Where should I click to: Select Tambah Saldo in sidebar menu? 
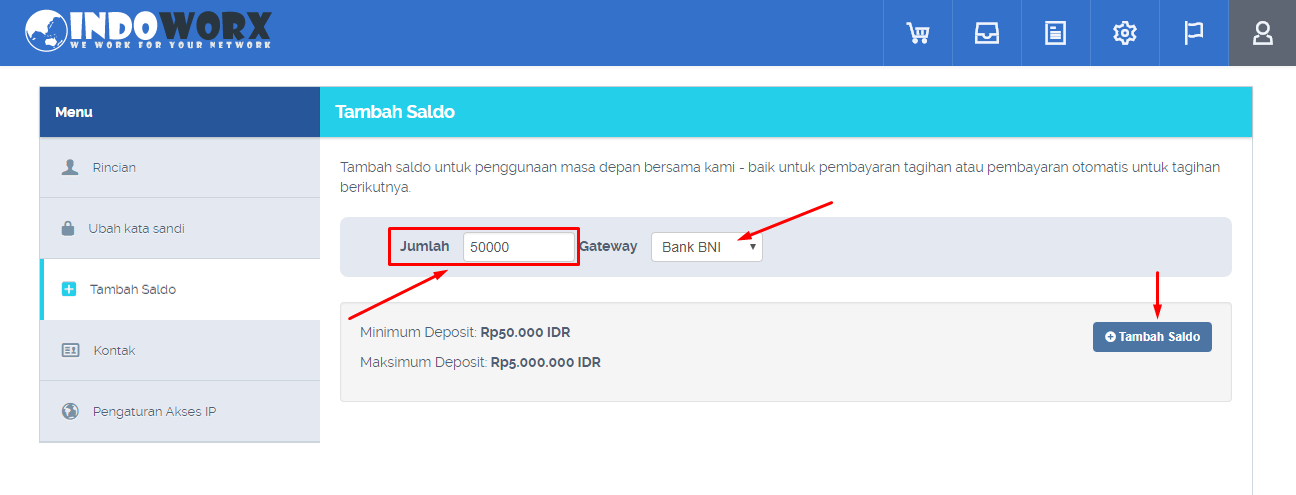[x=180, y=289]
